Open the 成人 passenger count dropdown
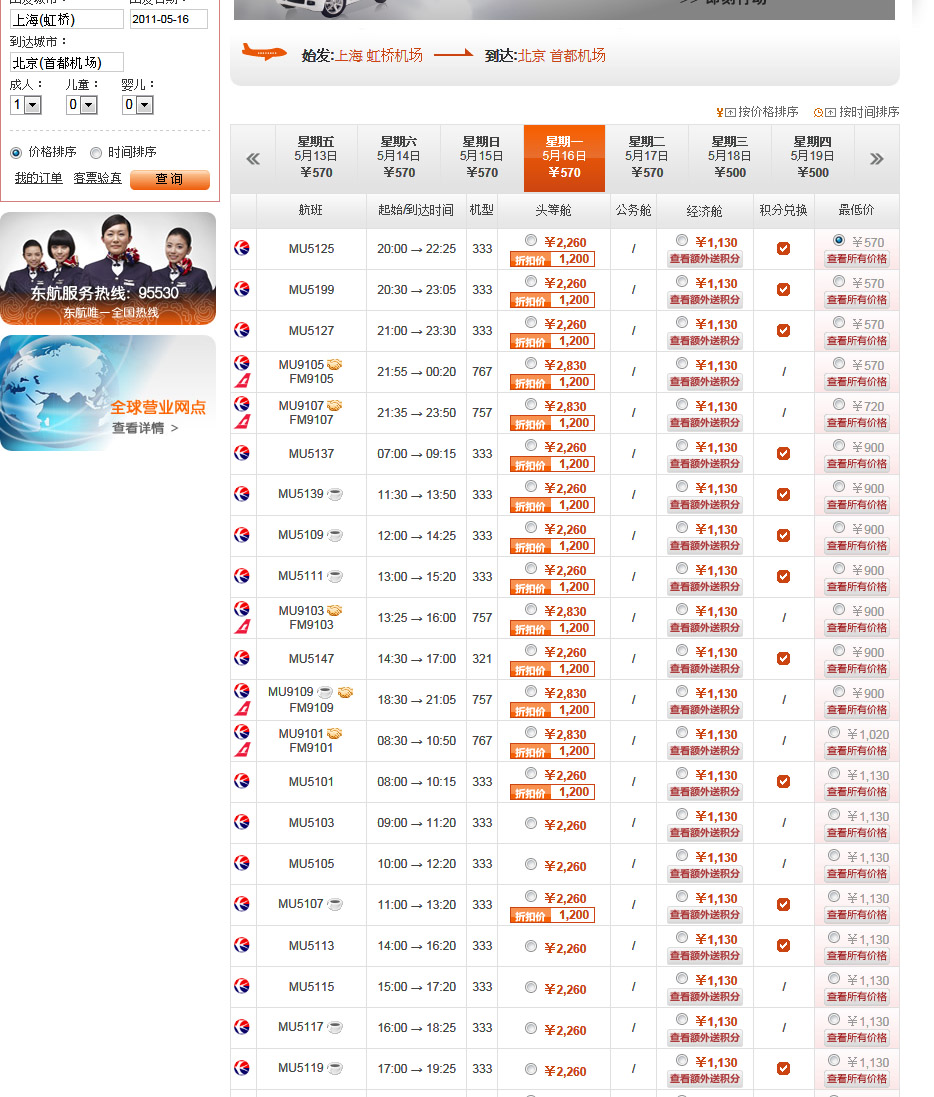The height and width of the screenshot is (1097, 934). (x=32, y=105)
